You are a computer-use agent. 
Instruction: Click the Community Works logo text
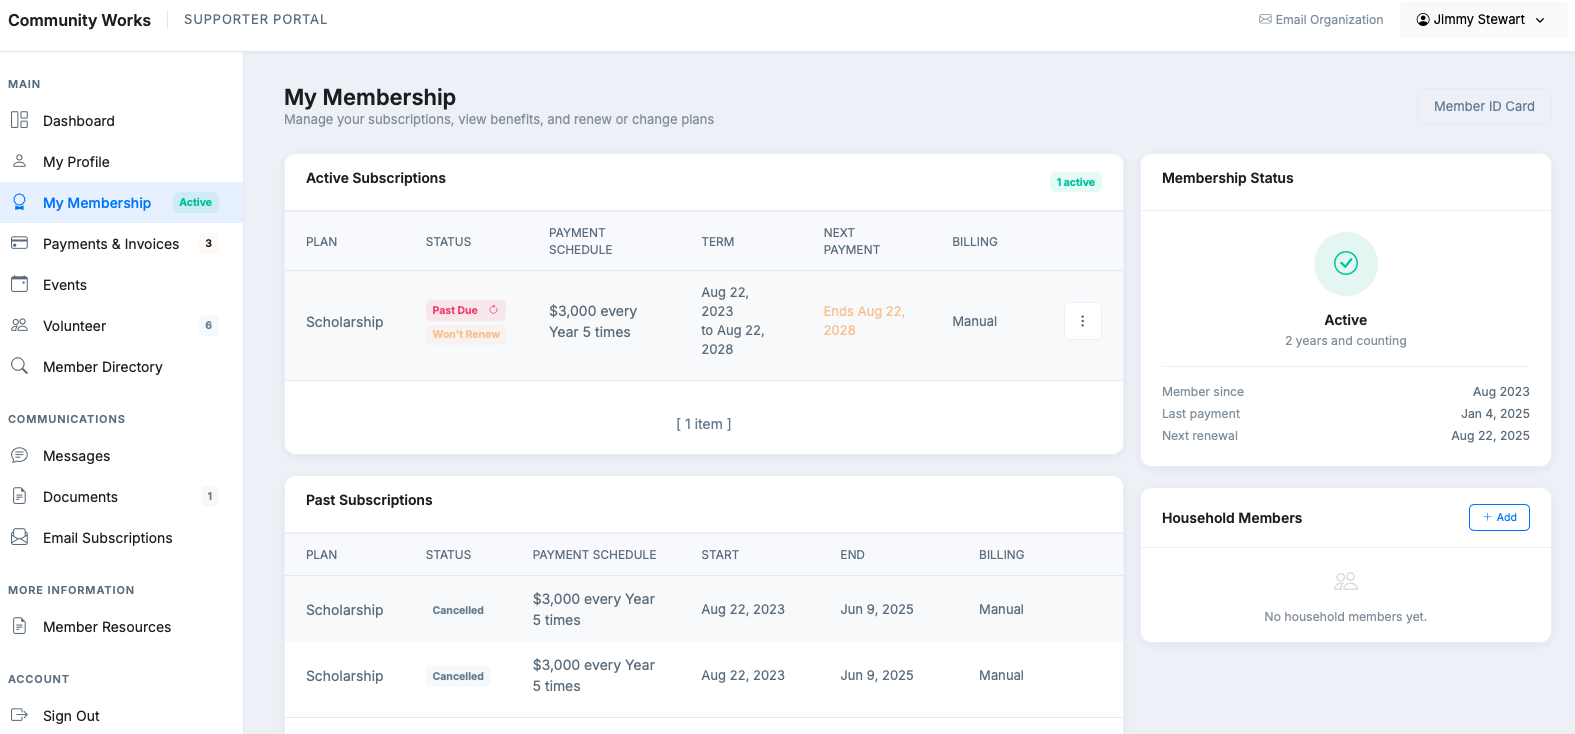click(x=79, y=20)
